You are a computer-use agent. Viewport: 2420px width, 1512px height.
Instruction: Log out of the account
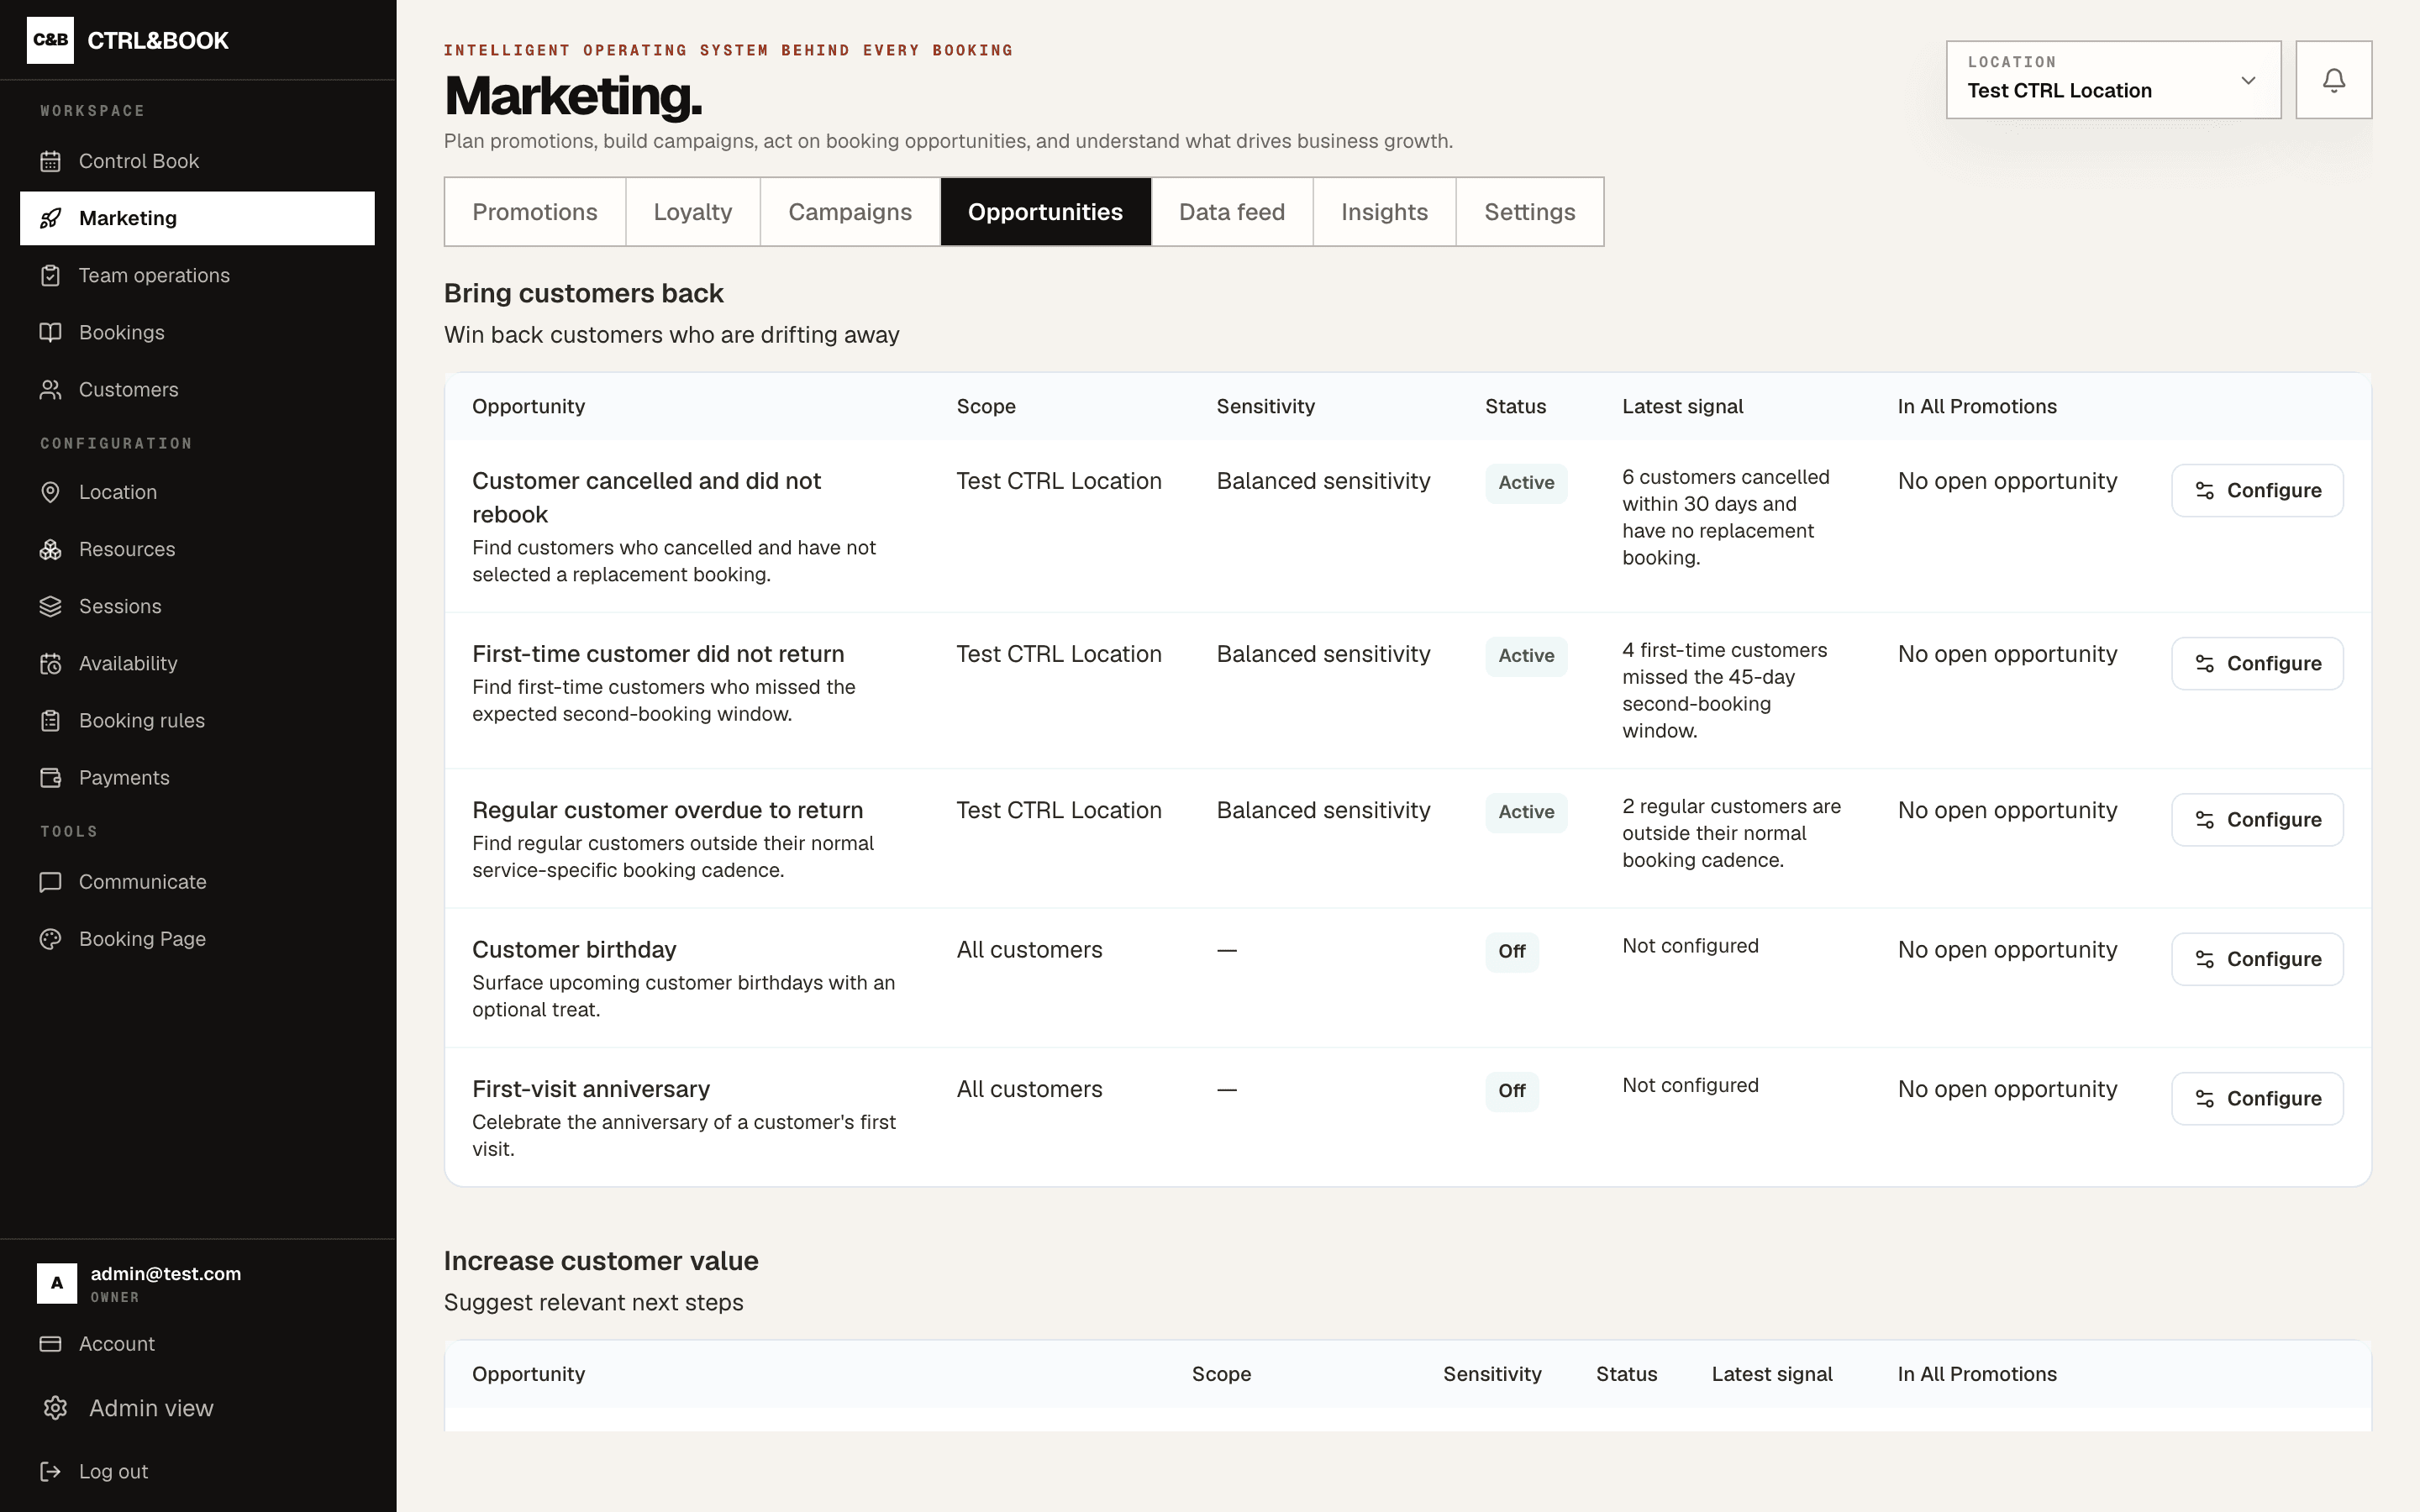coord(197,1471)
